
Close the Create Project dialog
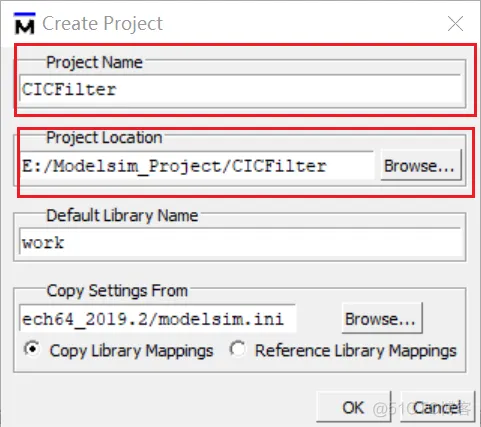pos(455,24)
